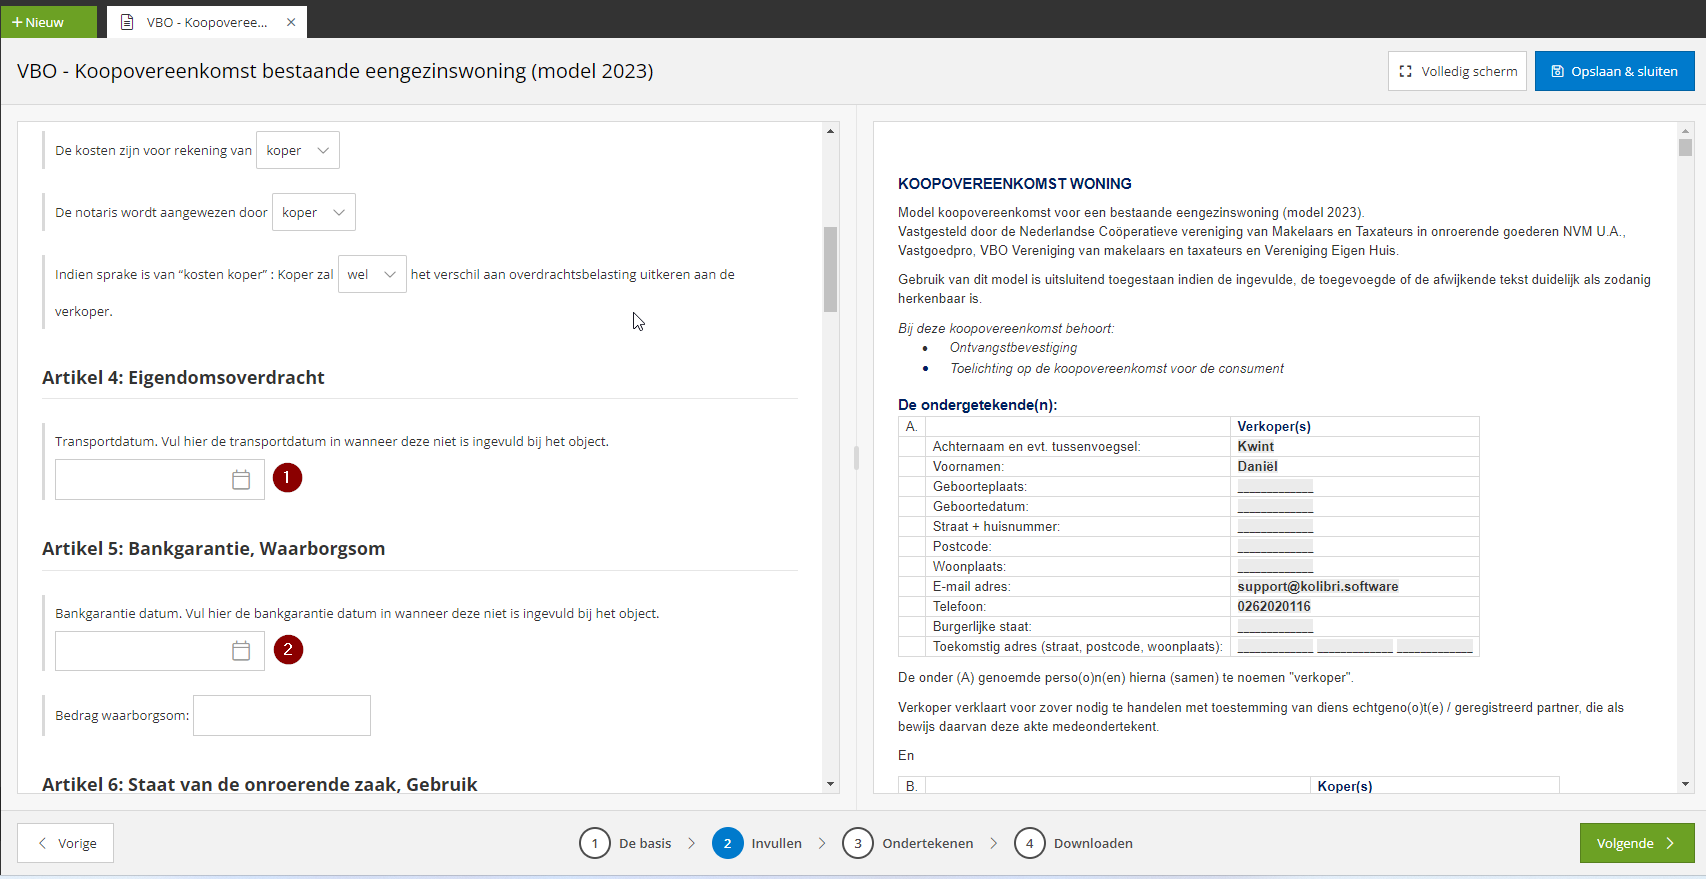
Task: Click 'Daniël' first name in preview table
Action: pos(1257,466)
